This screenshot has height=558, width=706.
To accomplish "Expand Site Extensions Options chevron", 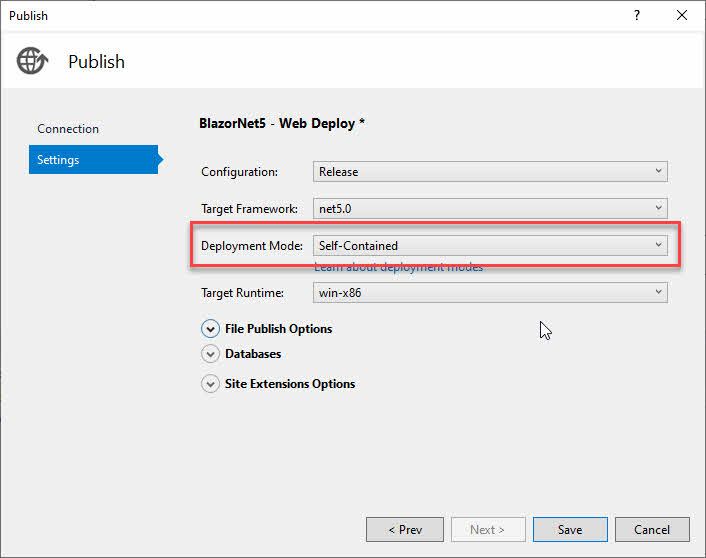I will pyautogui.click(x=210, y=383).
